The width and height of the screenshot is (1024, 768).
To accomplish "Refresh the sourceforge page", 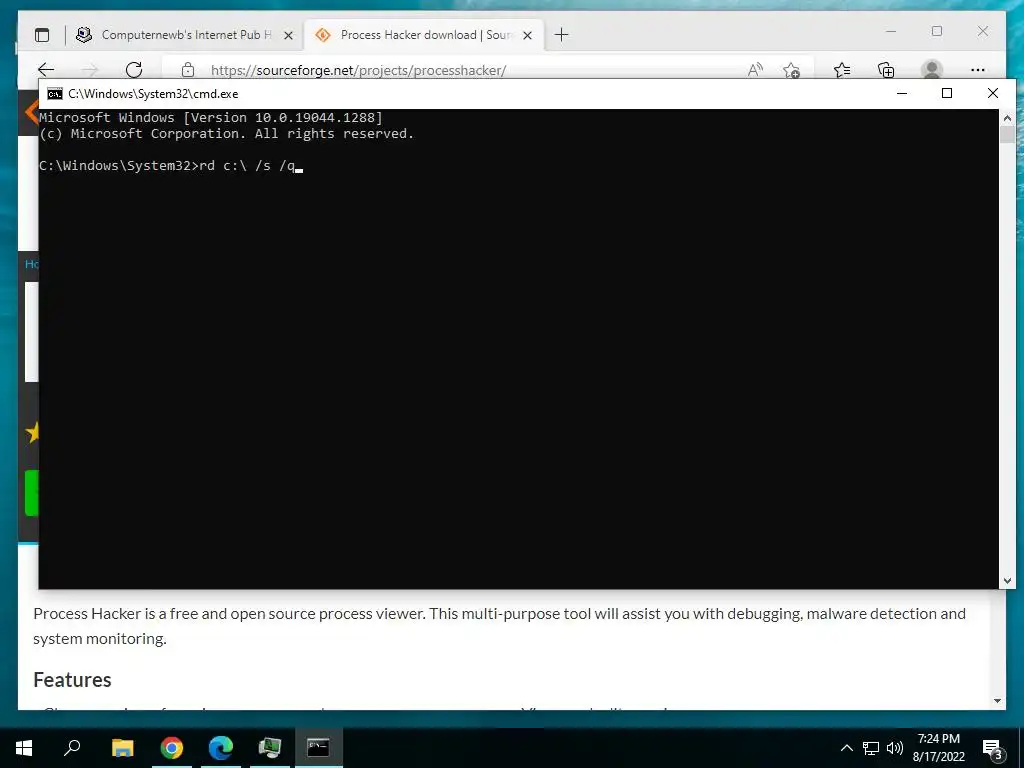I will pyautogui.click(x=134, y=70).
